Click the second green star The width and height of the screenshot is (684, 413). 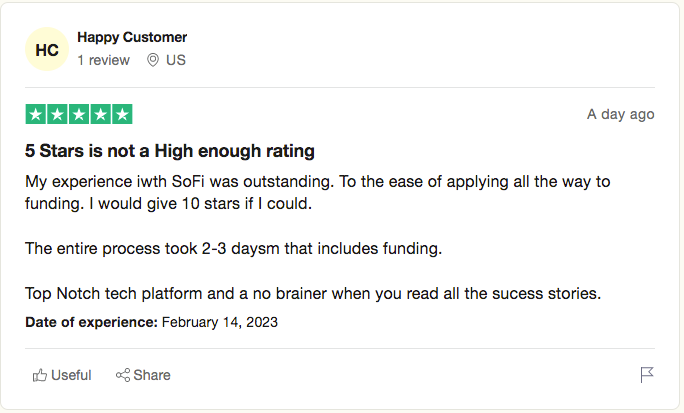[x=57, y=114]
